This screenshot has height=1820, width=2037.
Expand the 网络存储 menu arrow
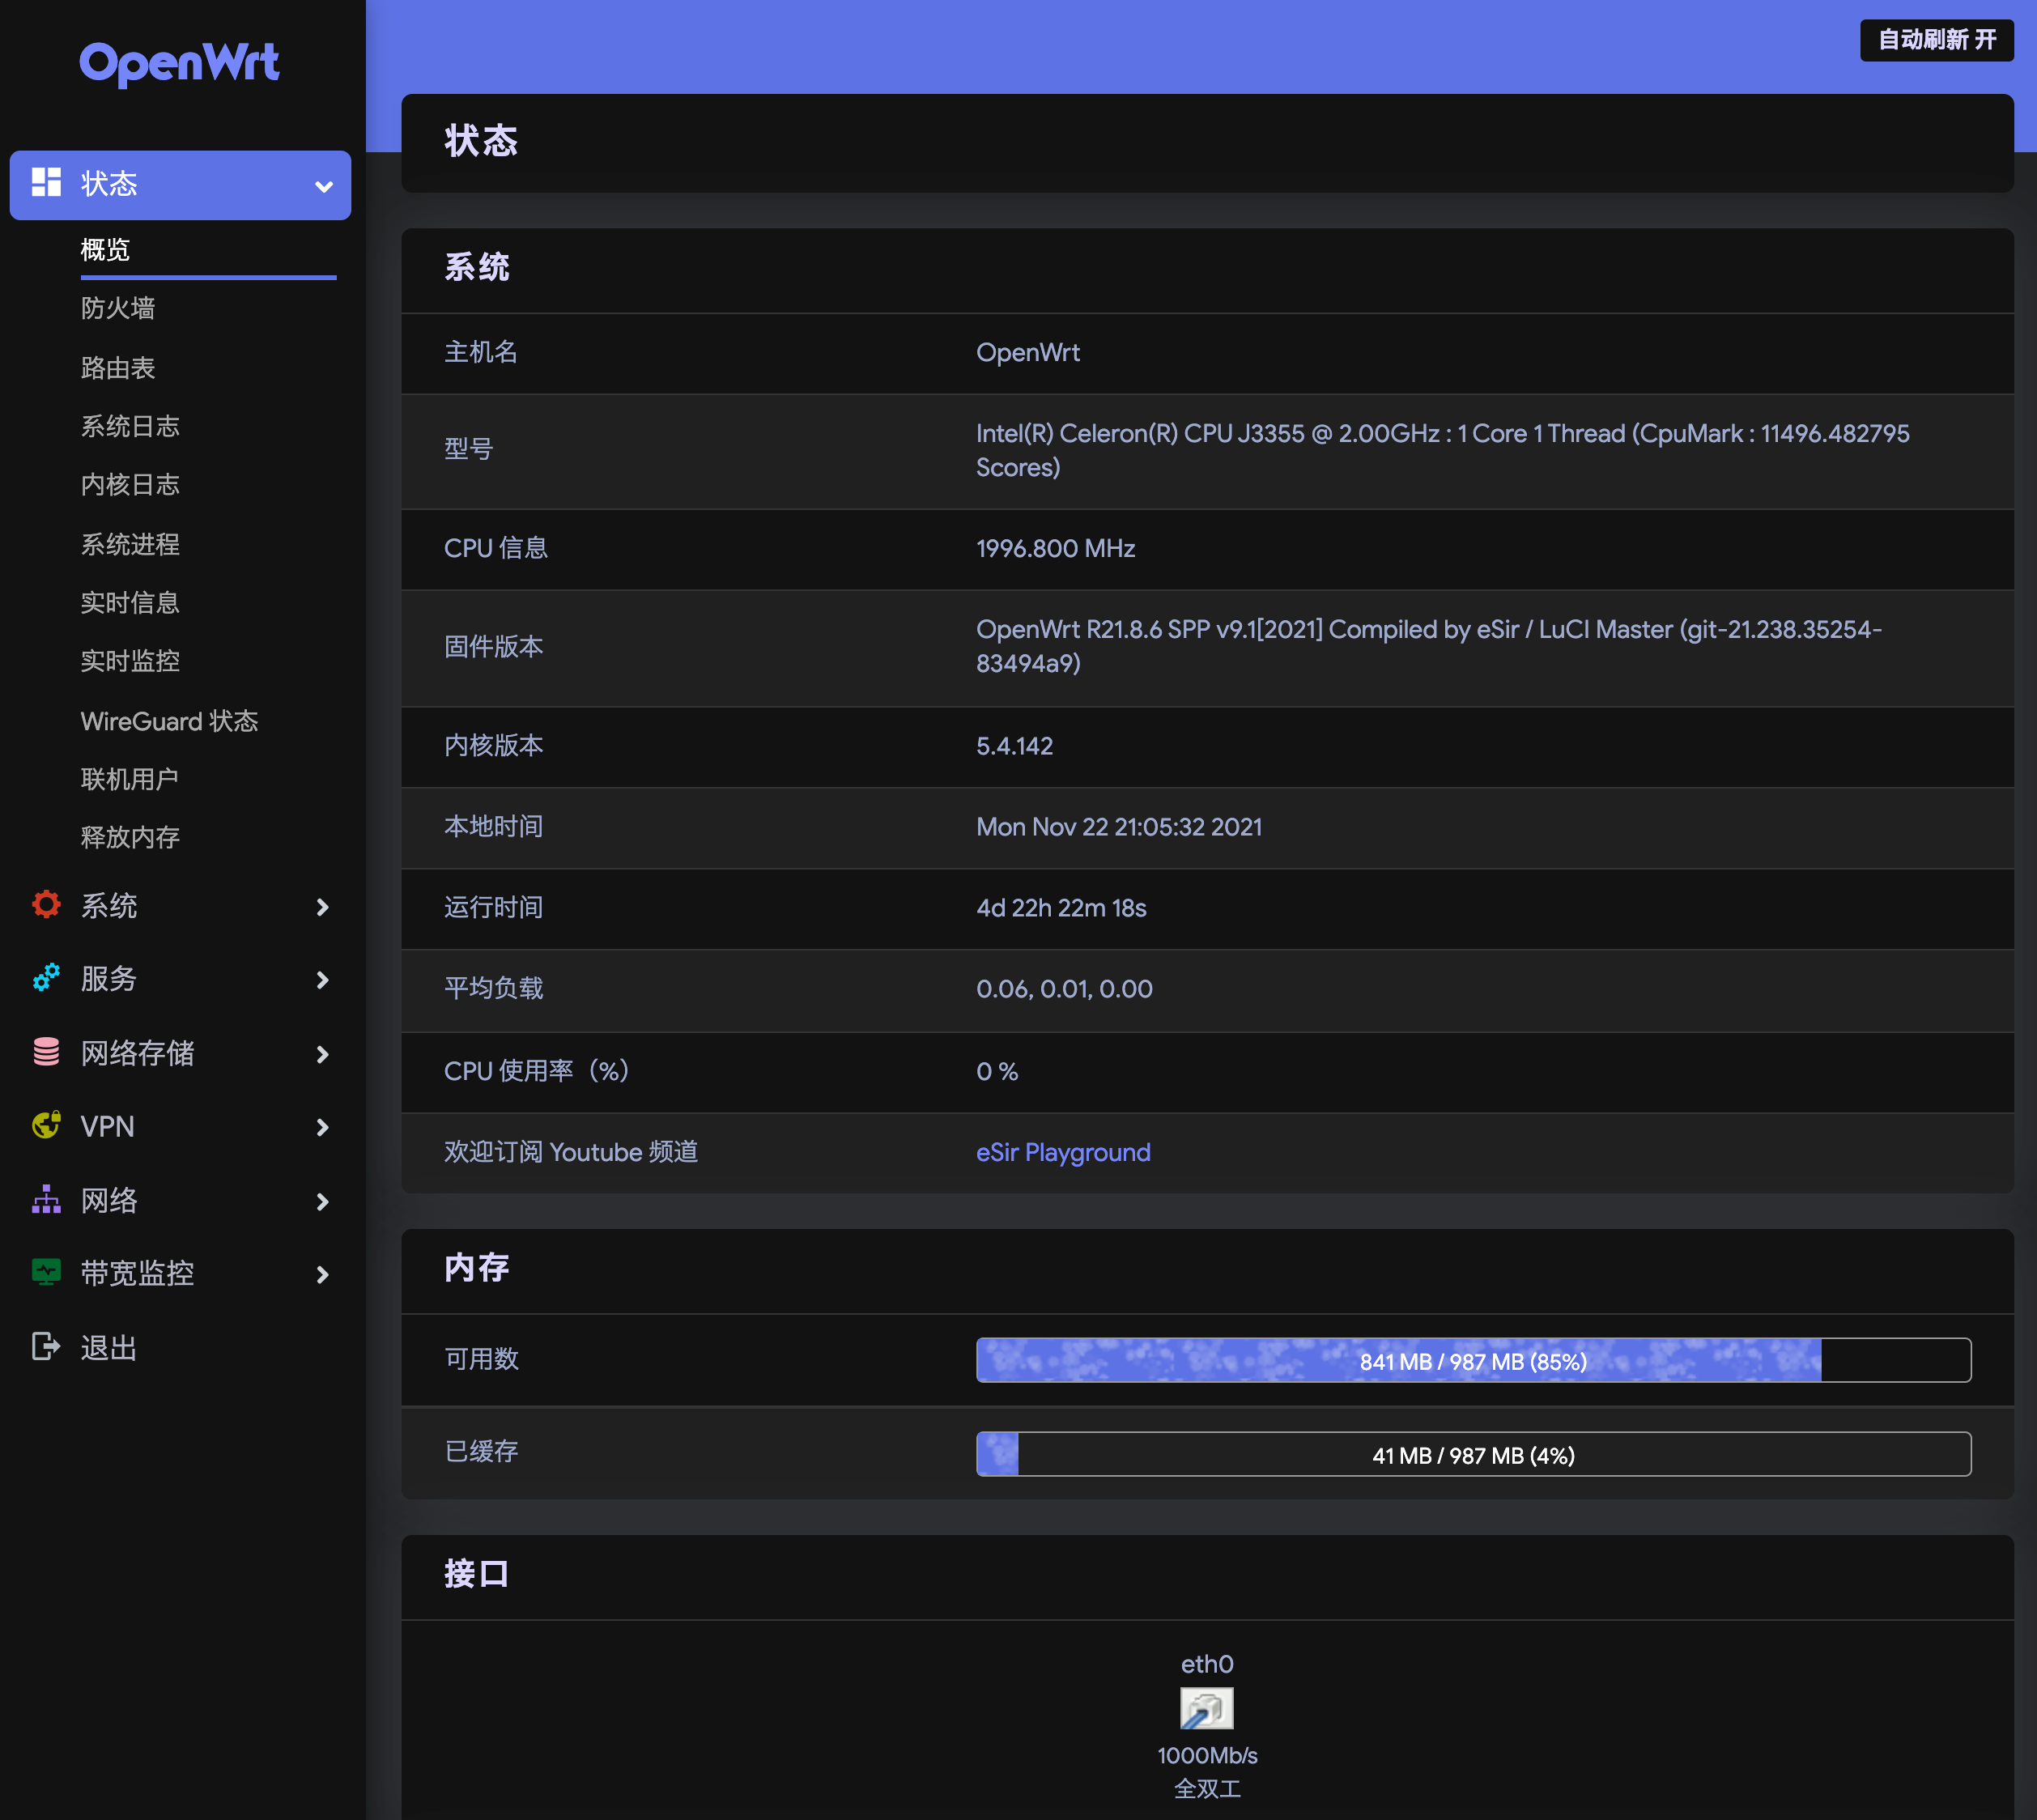[x=322, y=1054]
